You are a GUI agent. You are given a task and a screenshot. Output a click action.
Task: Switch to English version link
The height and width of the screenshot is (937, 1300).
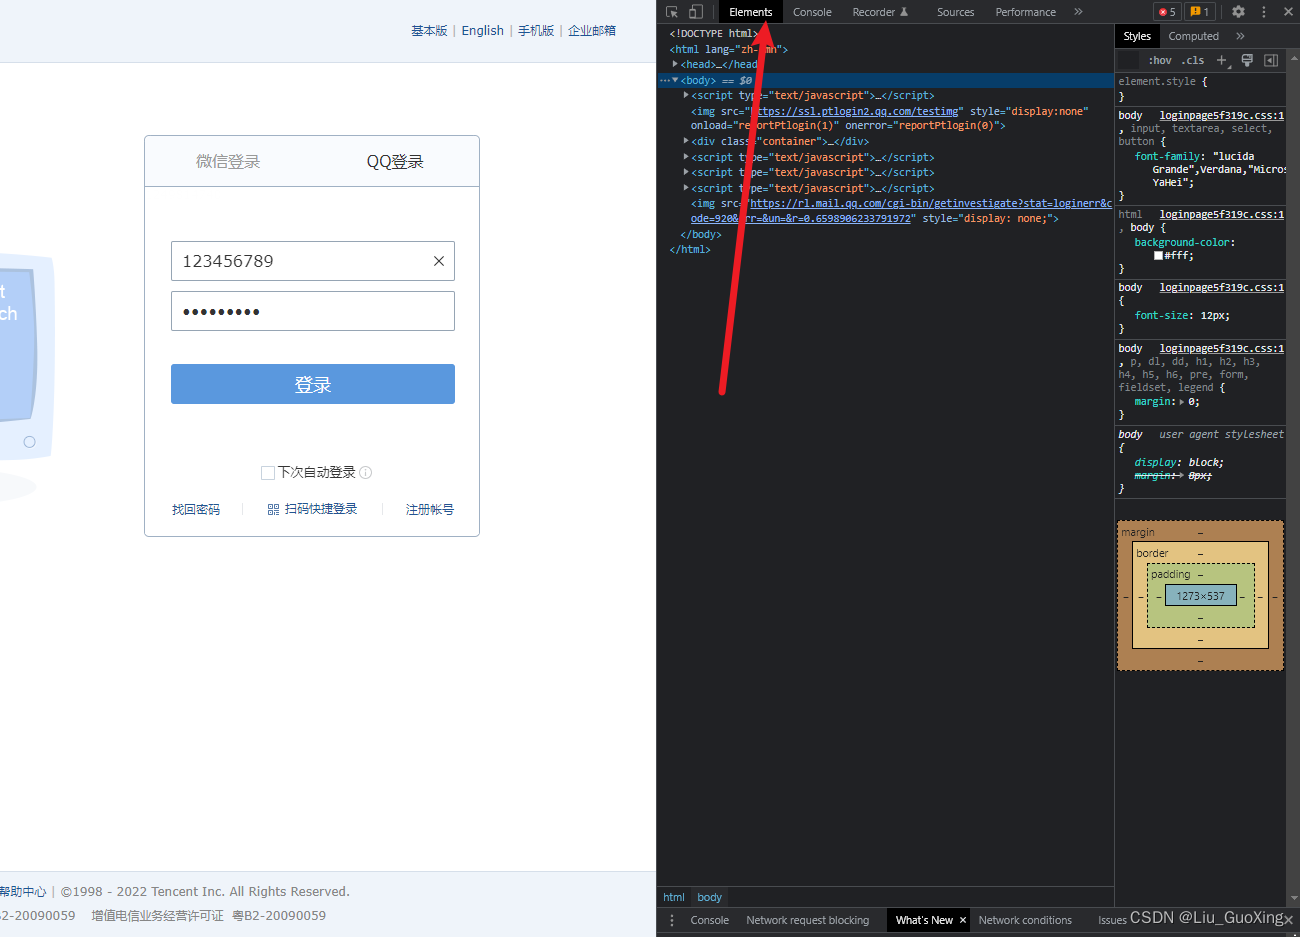pos(483,30)
